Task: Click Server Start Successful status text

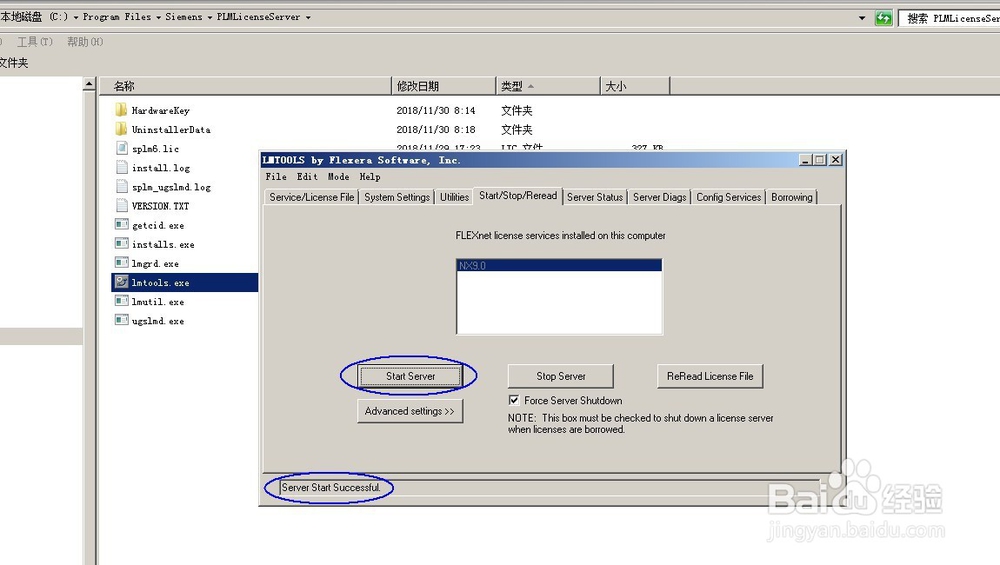Action: [330, 487]
